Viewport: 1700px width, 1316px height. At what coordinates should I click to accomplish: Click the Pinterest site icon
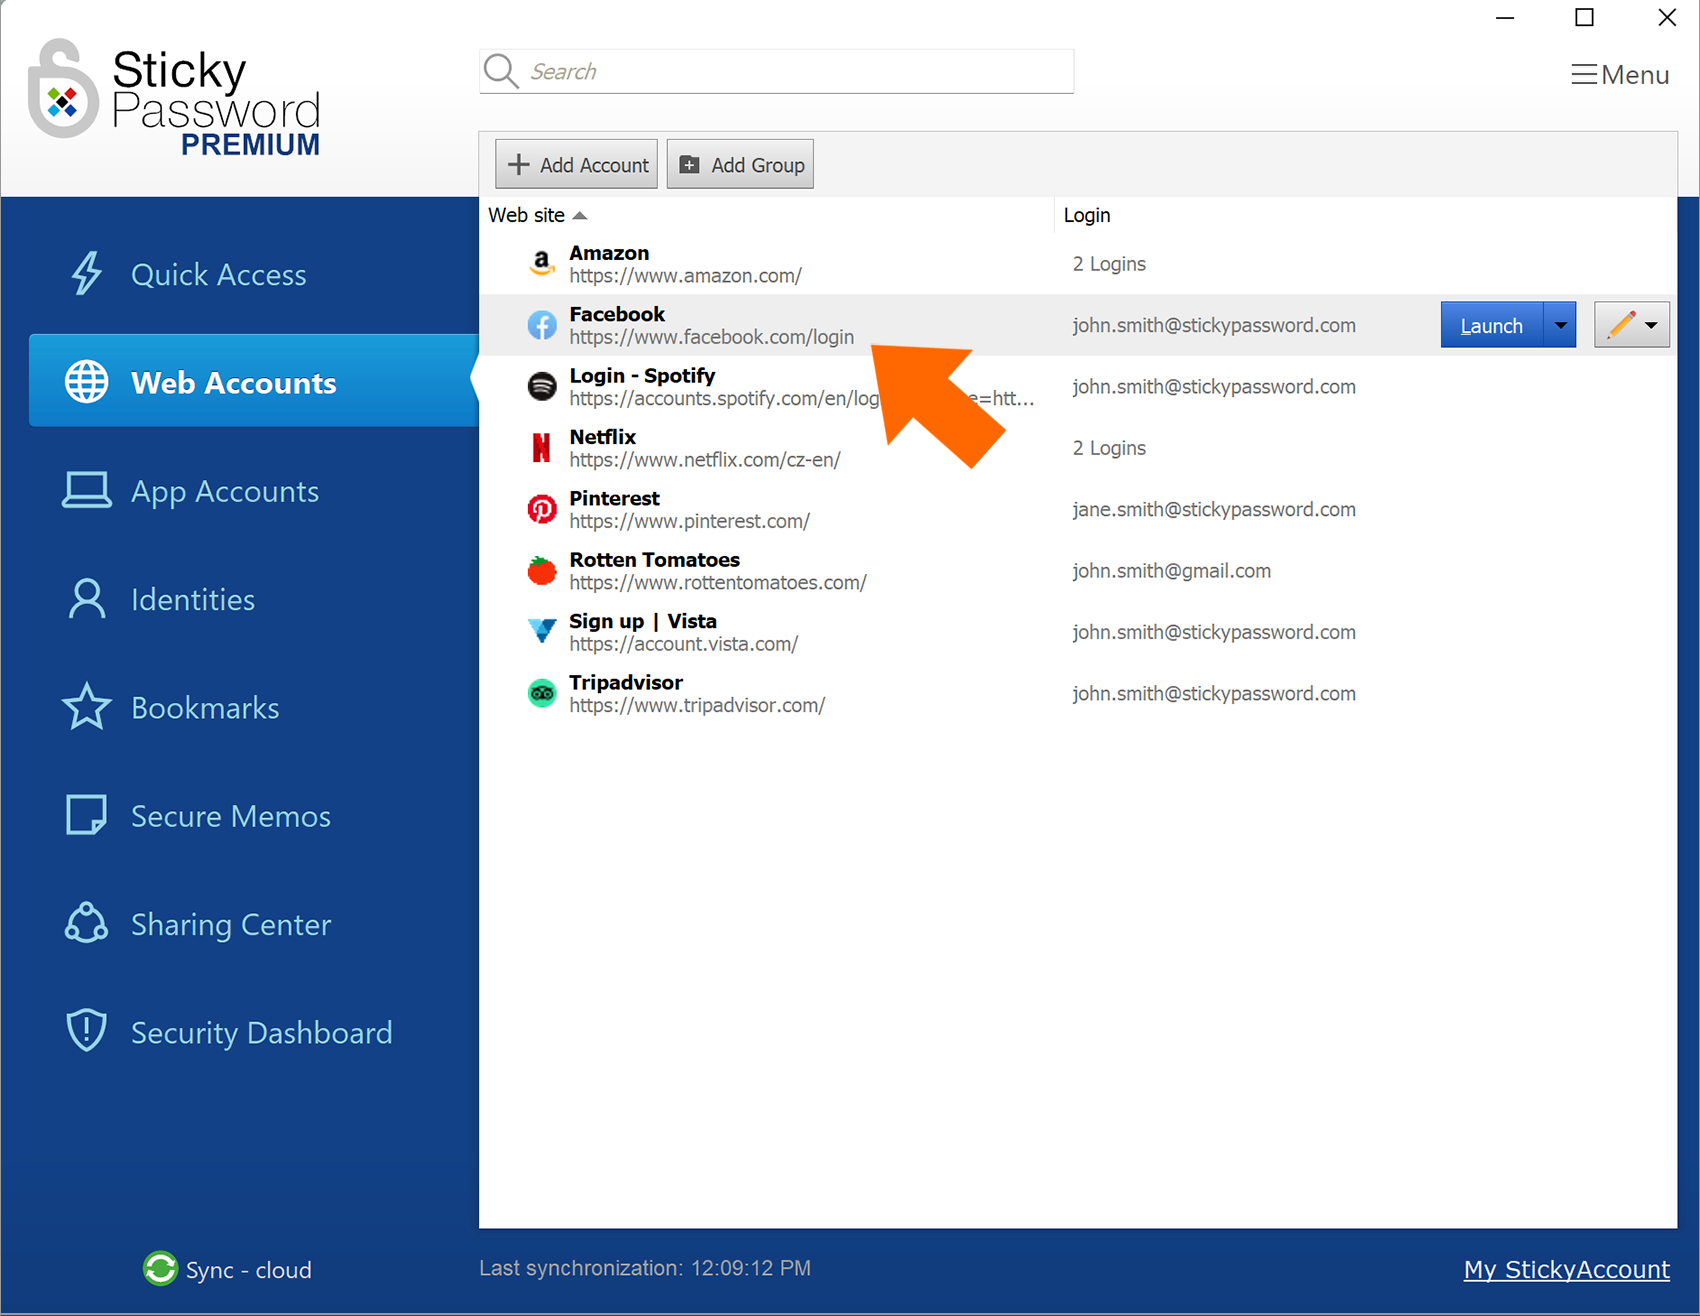542,509
